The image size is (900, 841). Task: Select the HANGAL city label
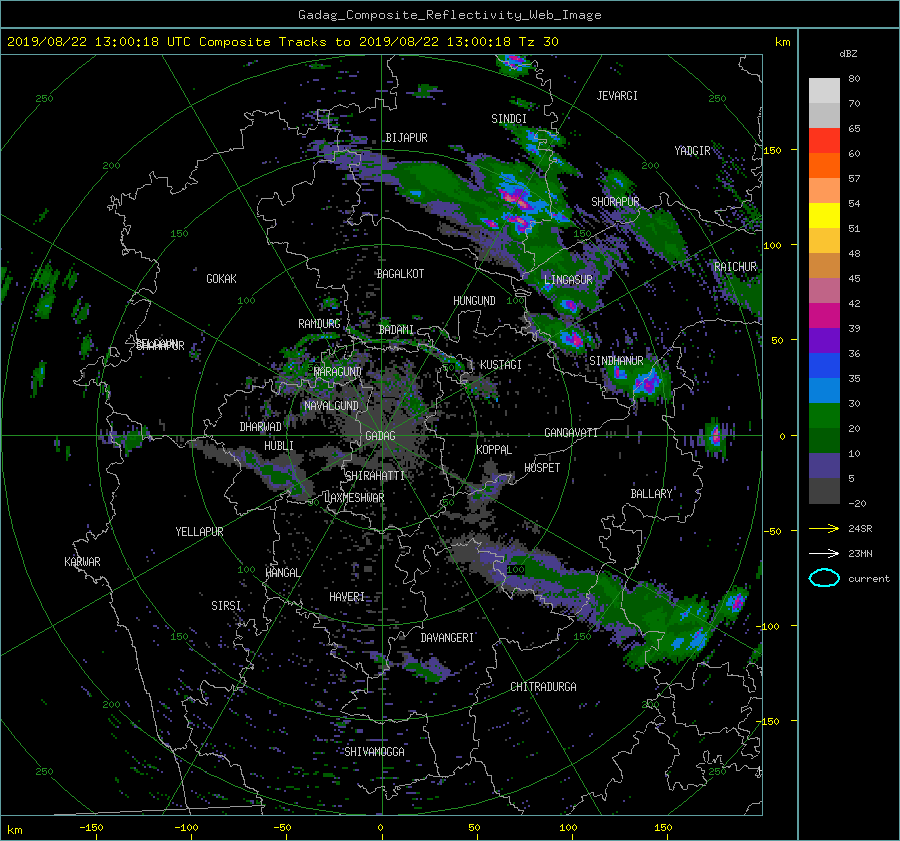point(282,573)
